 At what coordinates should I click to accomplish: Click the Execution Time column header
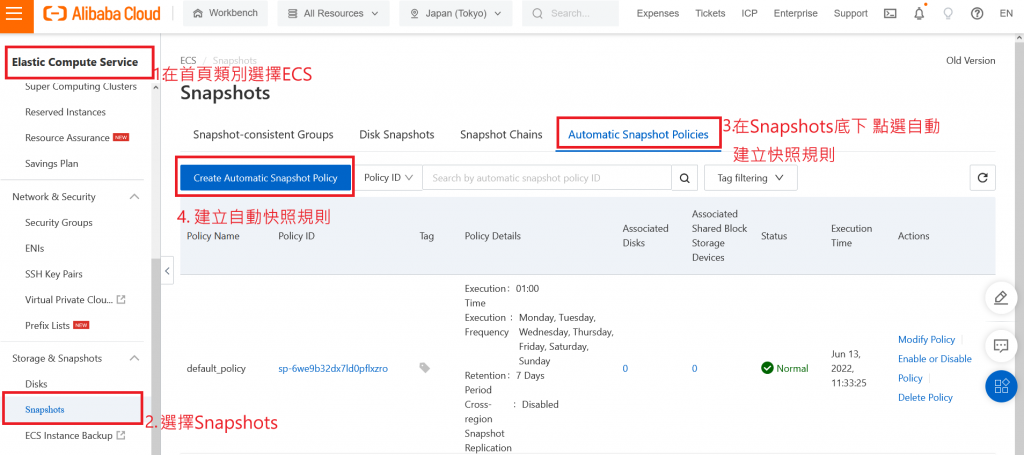point(852,236)
